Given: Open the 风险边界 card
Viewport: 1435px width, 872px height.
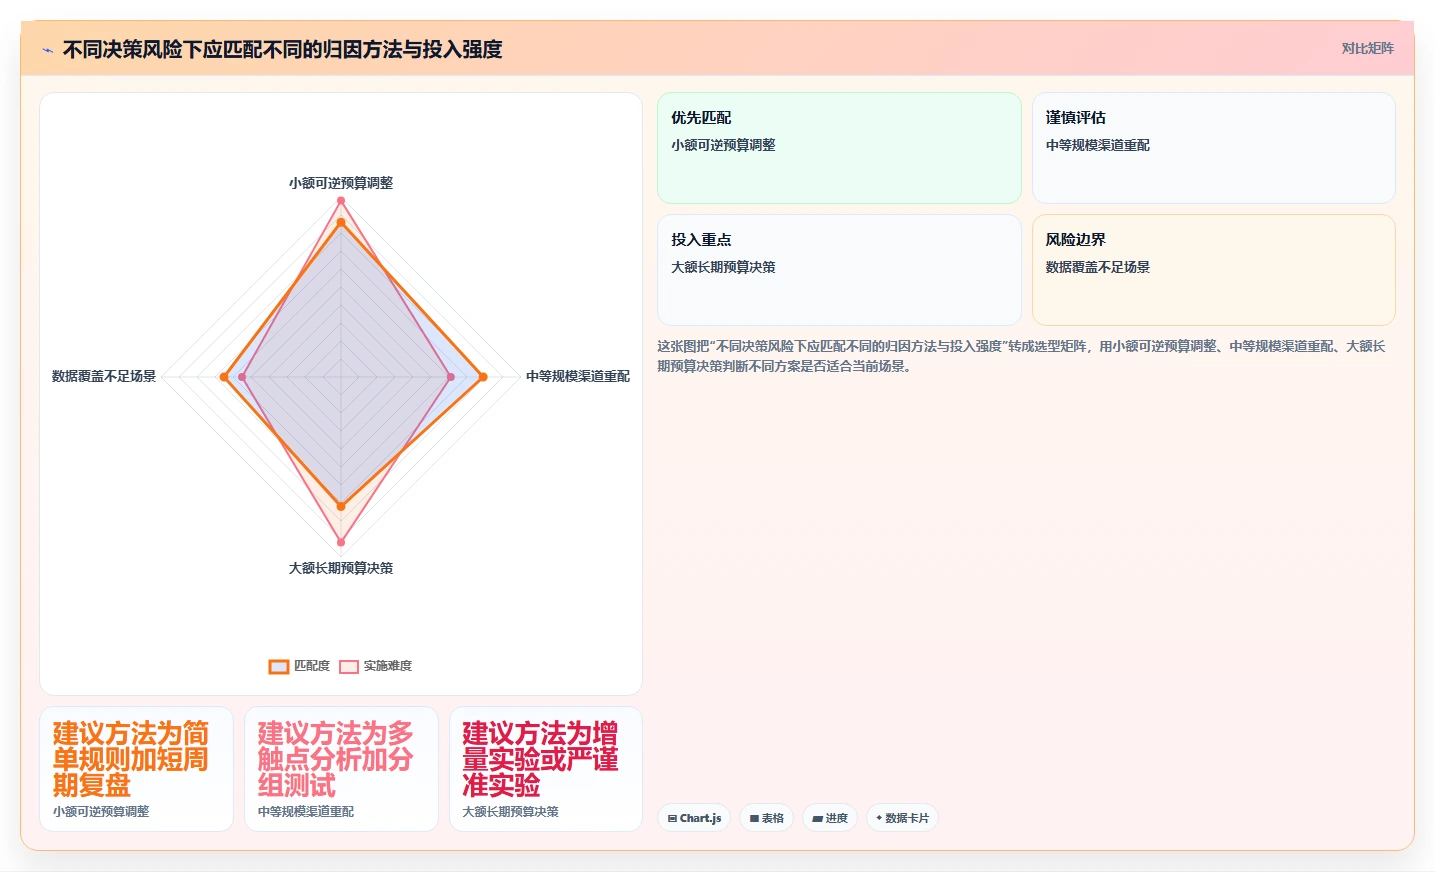Looking at the screenshot, I should 1213,270.
